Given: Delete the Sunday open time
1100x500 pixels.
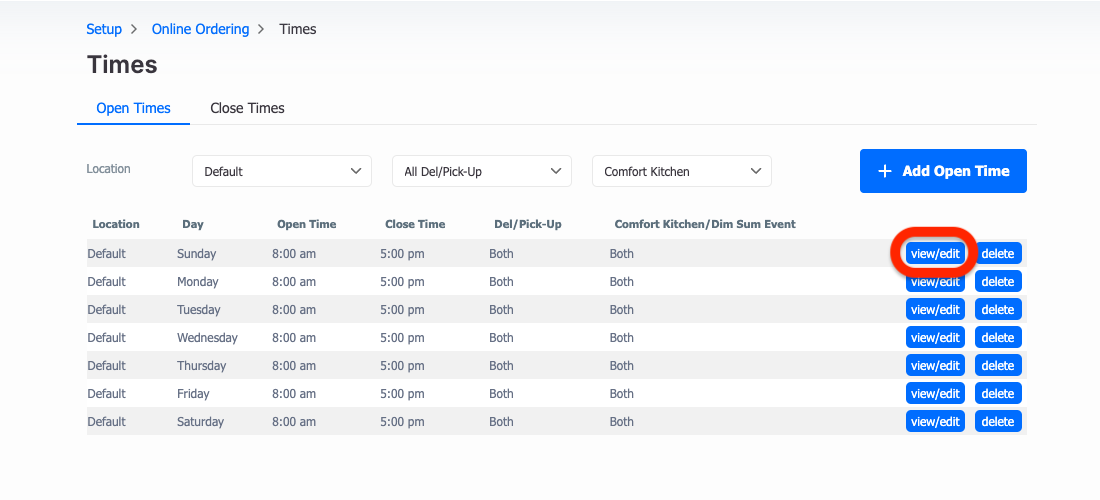Looking at the screenshot, I should tap(998, 253).
